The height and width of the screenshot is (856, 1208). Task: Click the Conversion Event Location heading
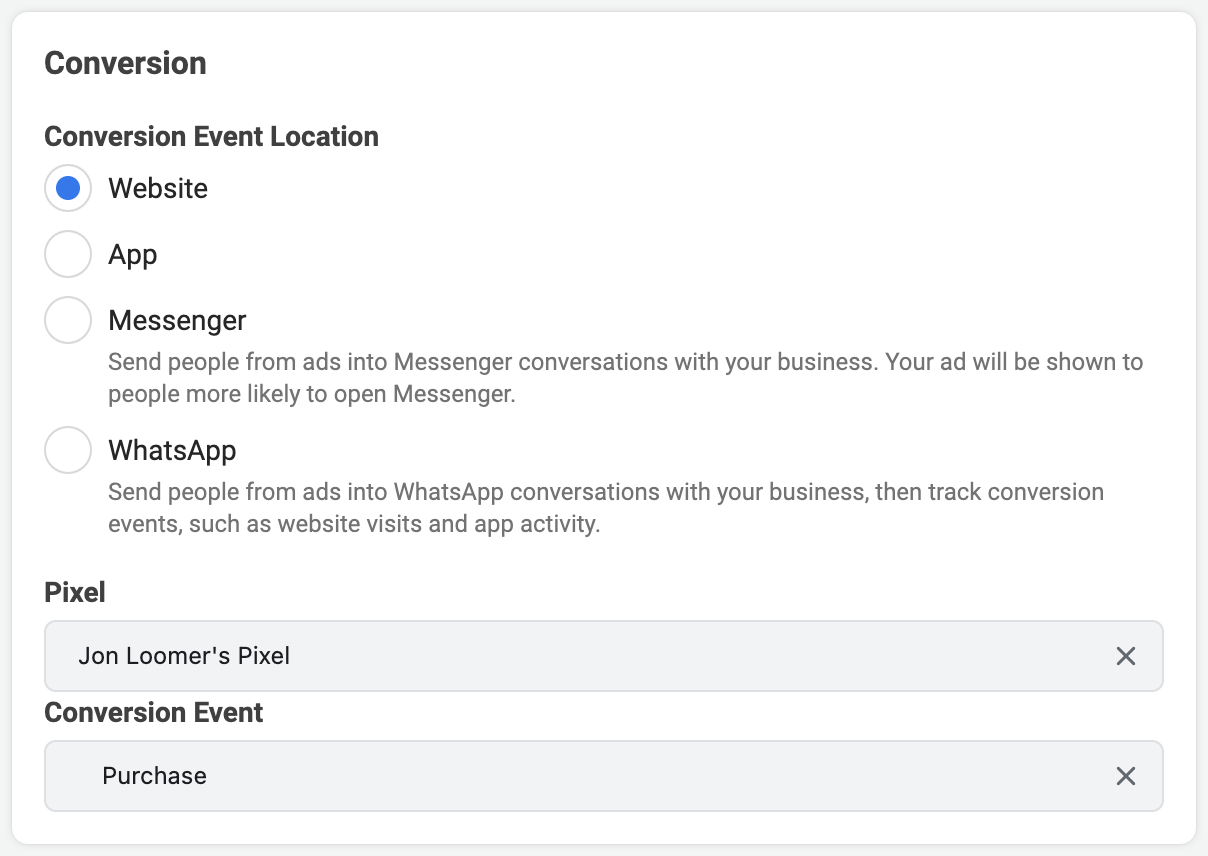(x=212, y=136)
